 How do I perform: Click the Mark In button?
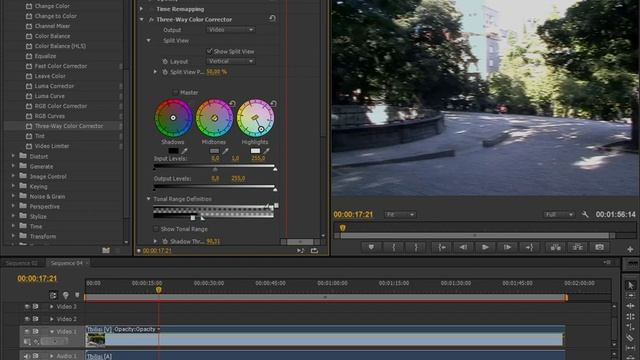(x=393, y=247)
